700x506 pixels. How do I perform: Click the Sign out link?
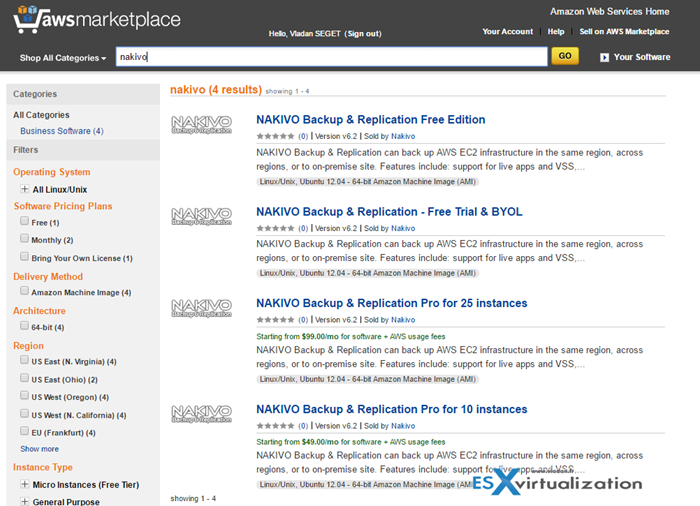coord(364,33)
